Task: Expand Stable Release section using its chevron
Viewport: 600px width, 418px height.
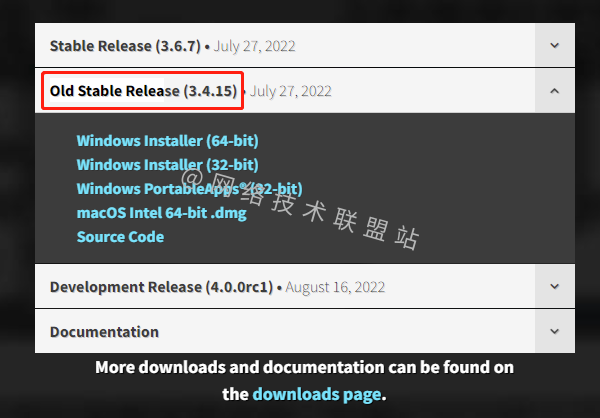Action: coord(554,46)
